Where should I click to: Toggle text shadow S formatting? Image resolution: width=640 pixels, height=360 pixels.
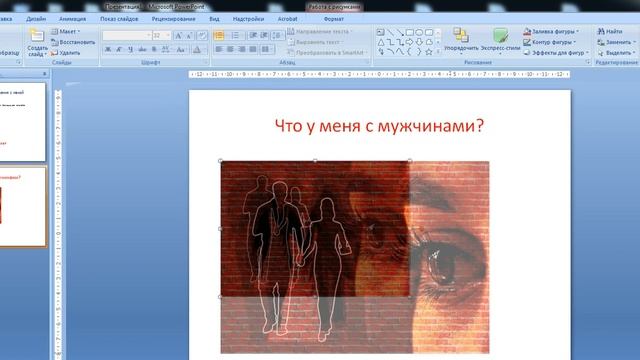154,49
